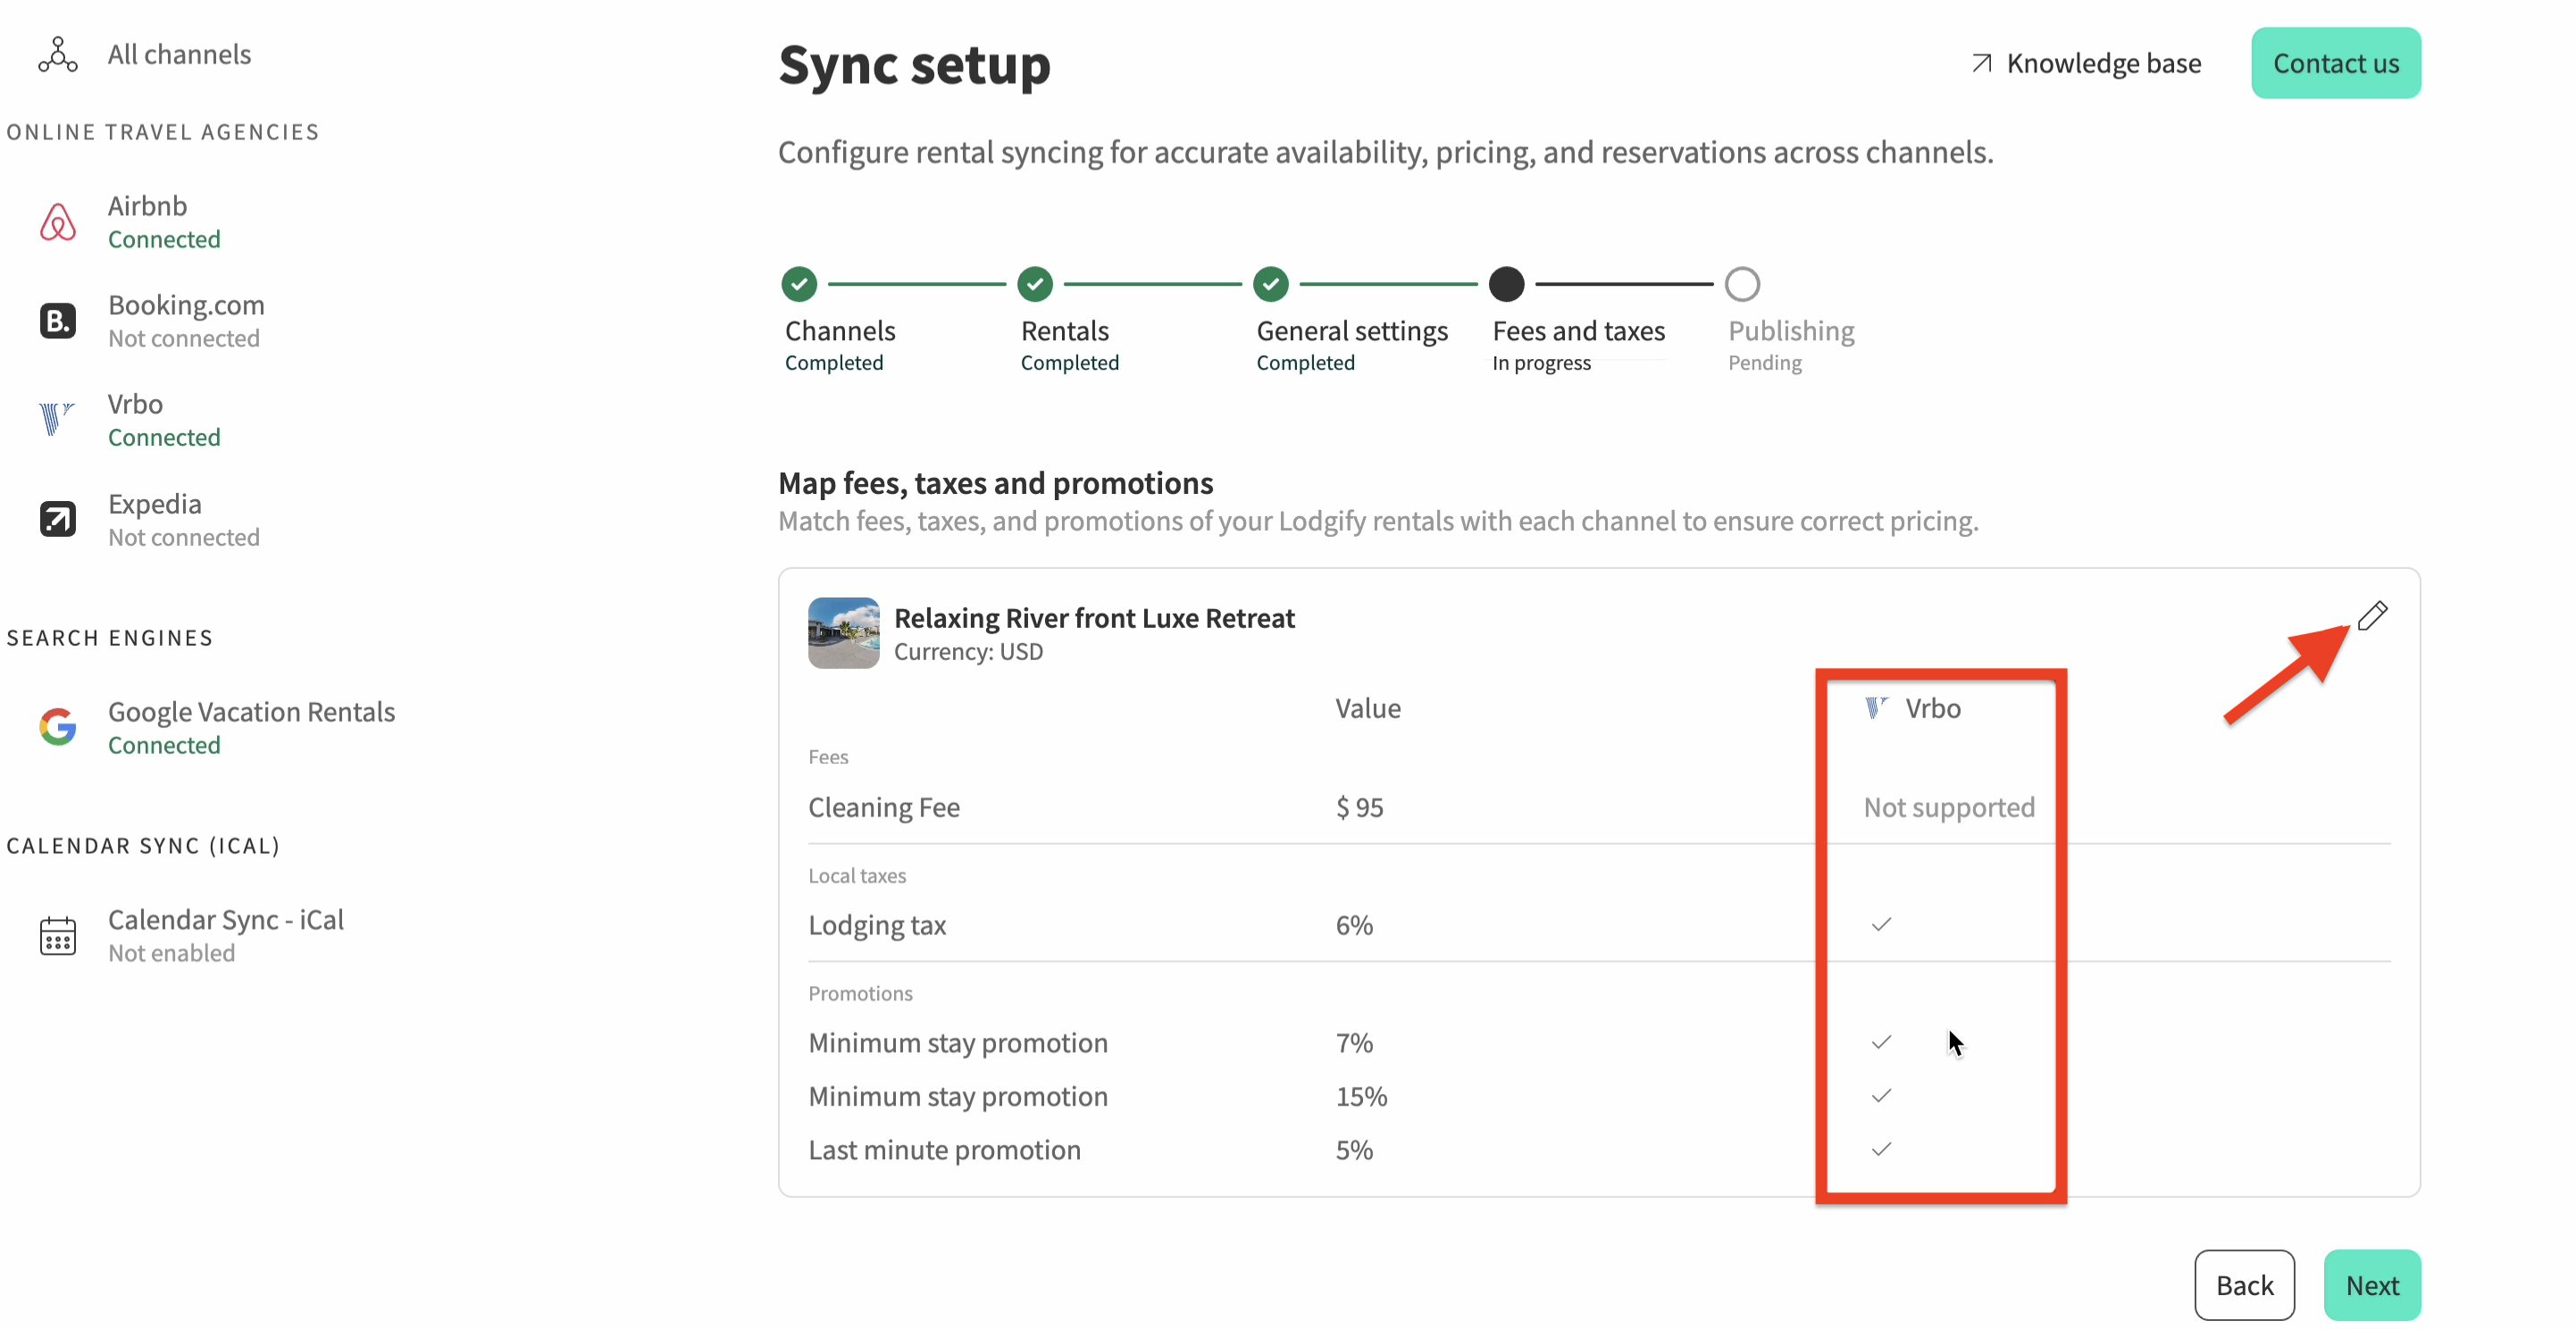Click the Contact us button
2576x1329 pixels.
tap(2335, 63)
